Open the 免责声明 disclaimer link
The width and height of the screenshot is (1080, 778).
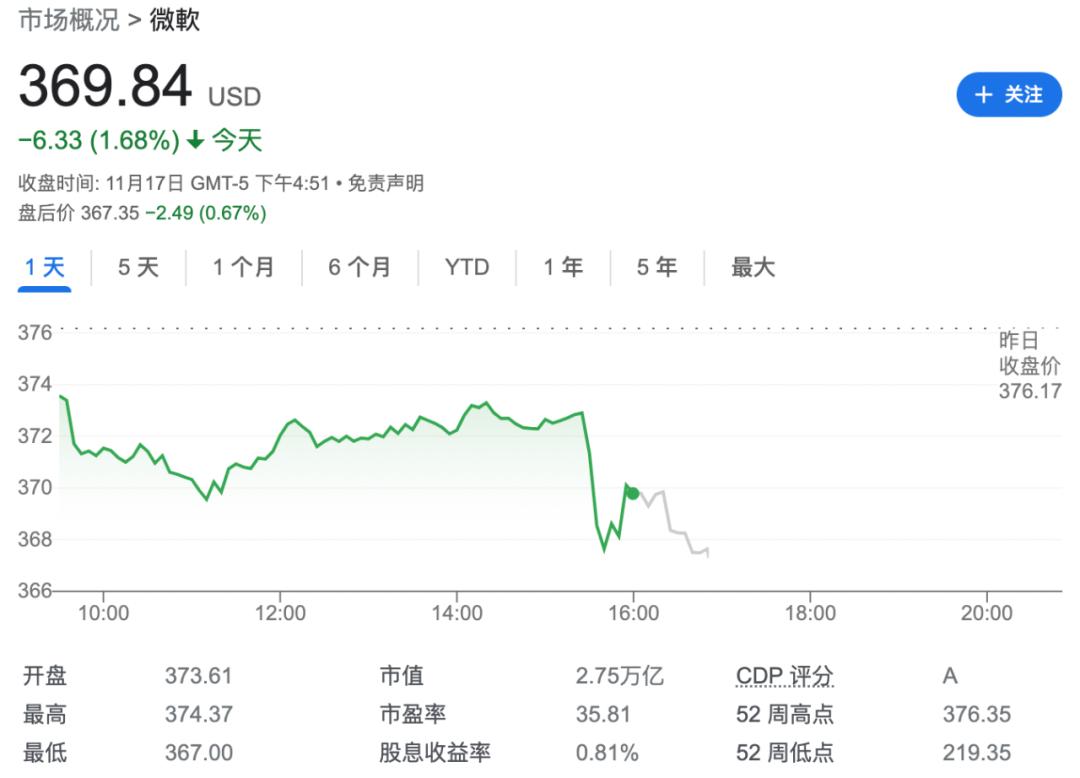point(385,183)
